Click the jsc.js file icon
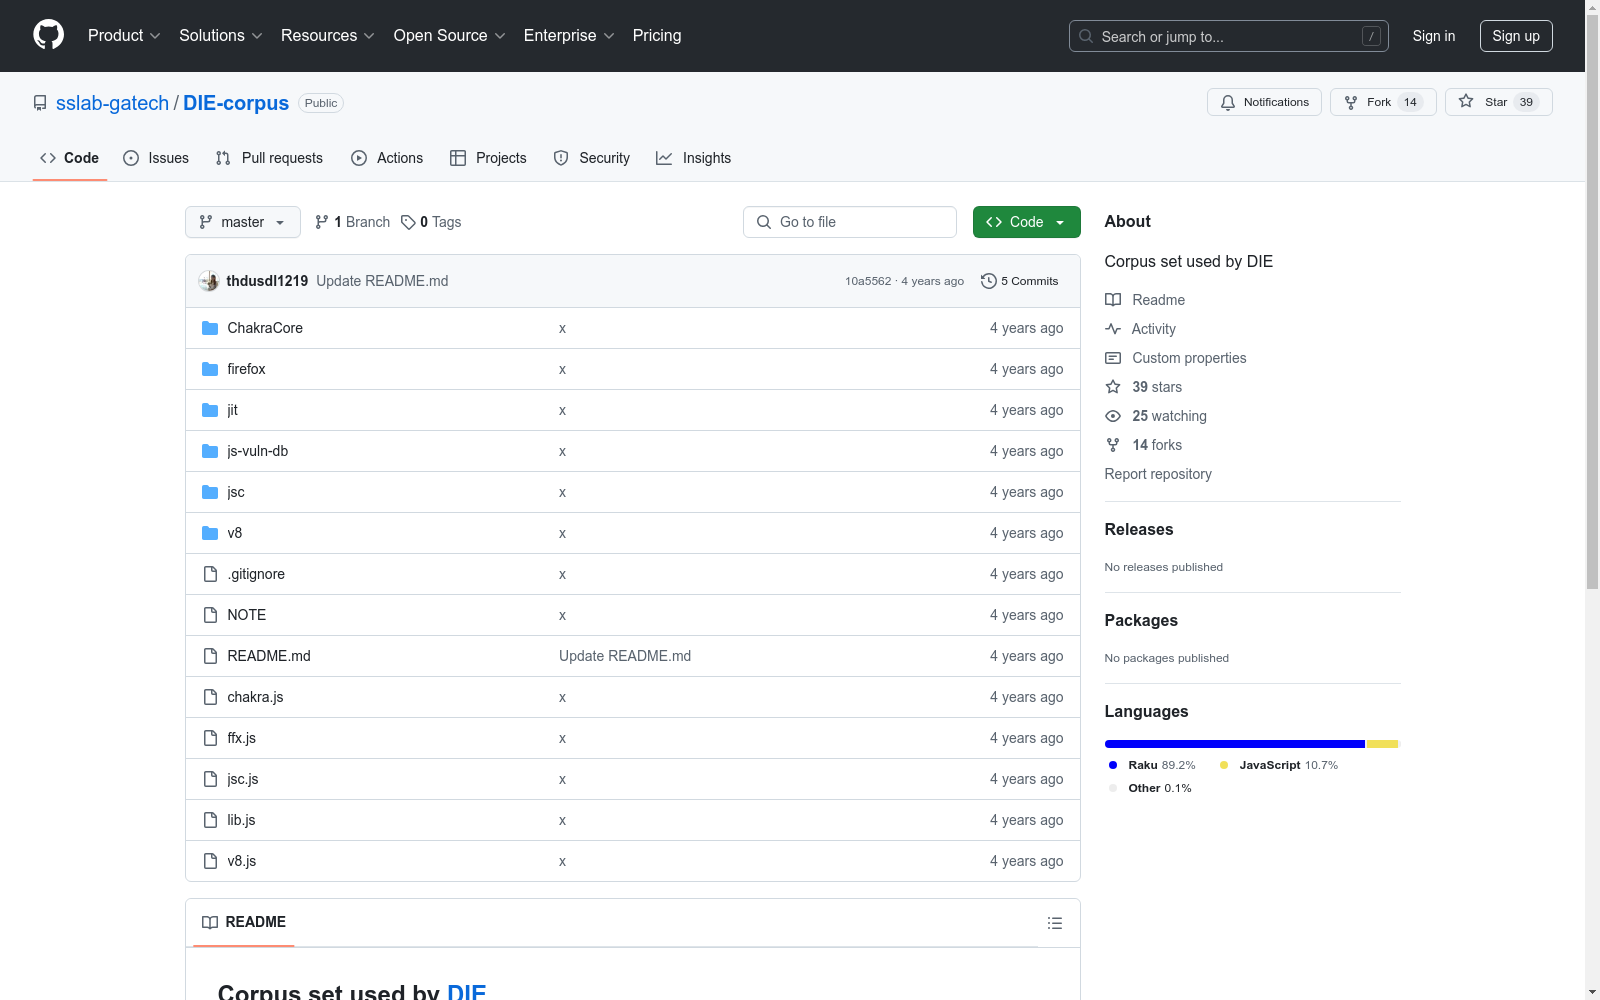 (210, 779)
